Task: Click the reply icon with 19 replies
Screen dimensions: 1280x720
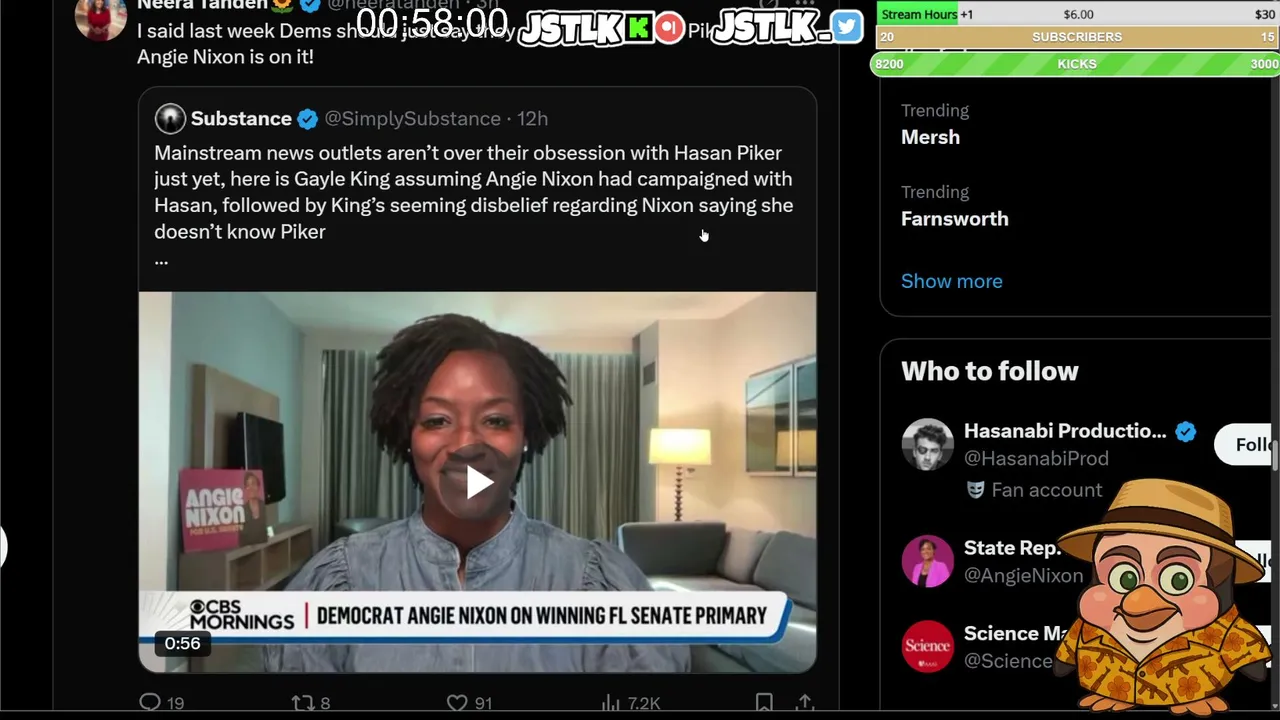Action: pyautogui.click(x=150, y=703)
